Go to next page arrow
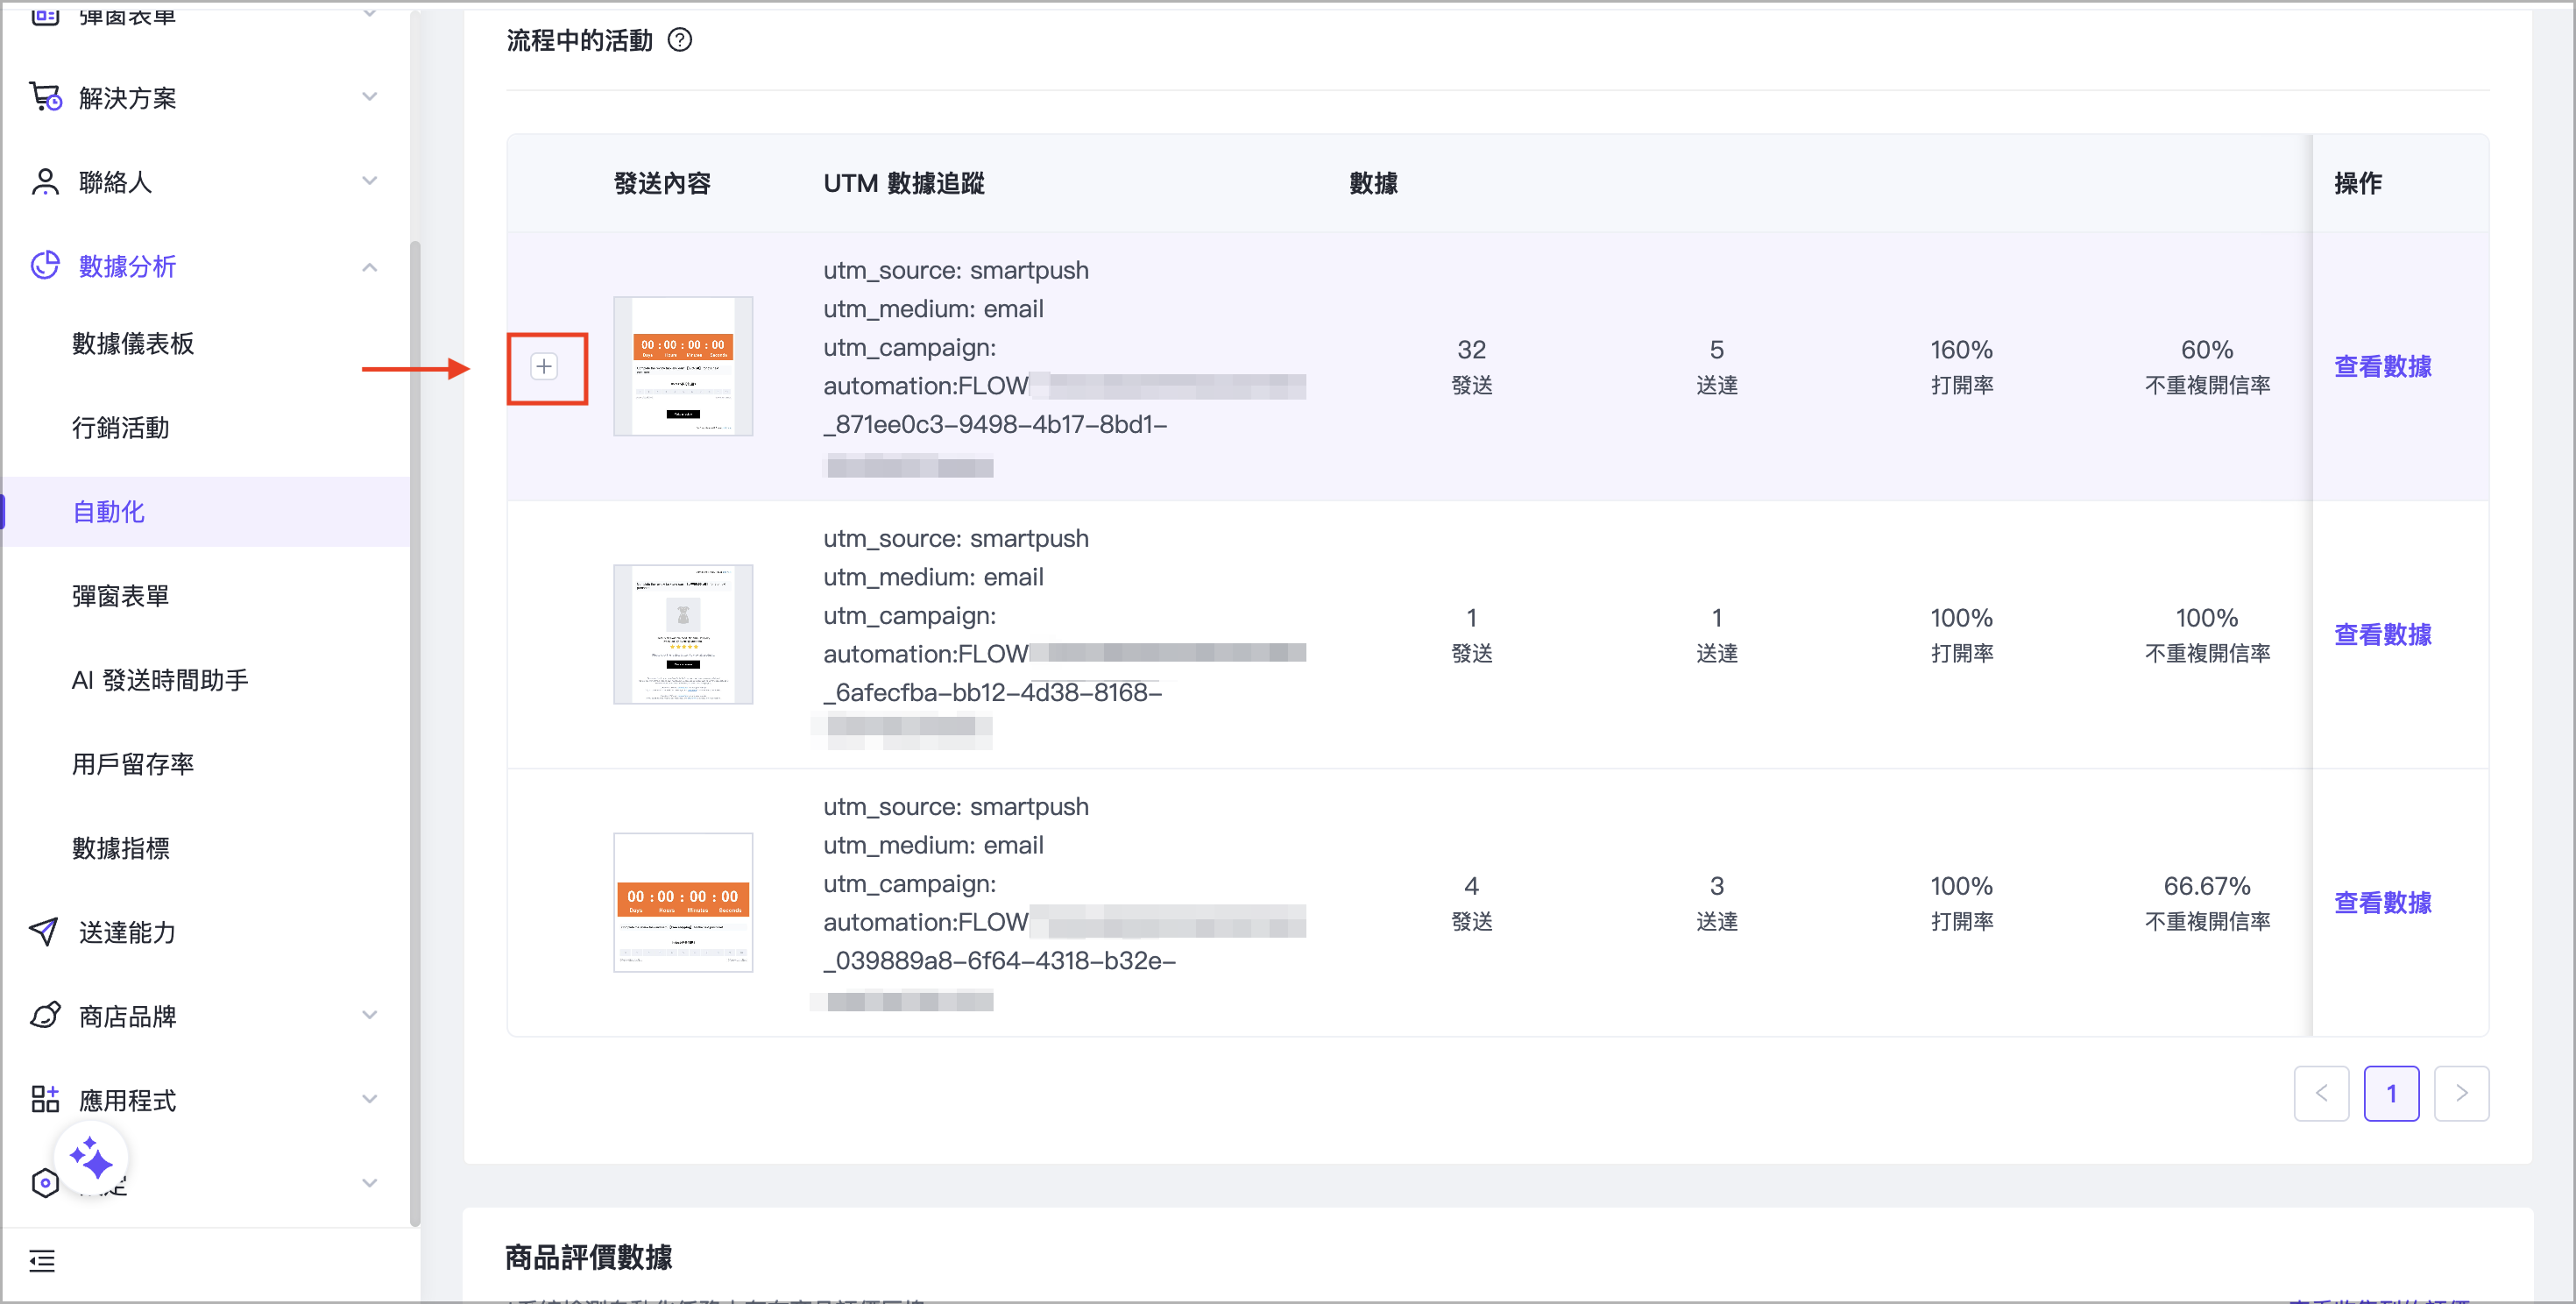 [x=2461, y=1094]
